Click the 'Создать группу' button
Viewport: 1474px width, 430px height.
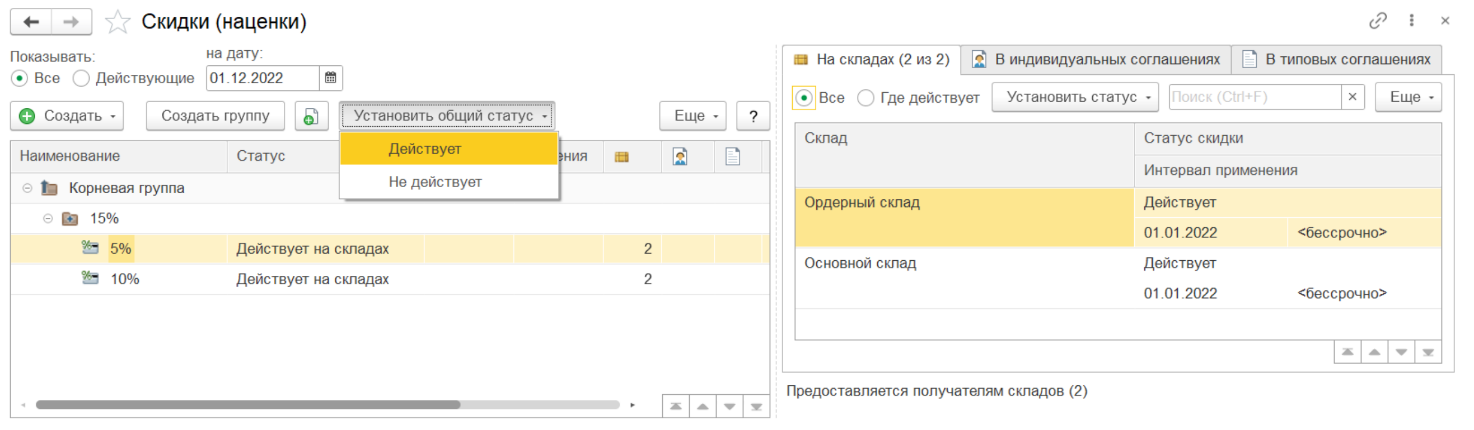coord(215,116)
